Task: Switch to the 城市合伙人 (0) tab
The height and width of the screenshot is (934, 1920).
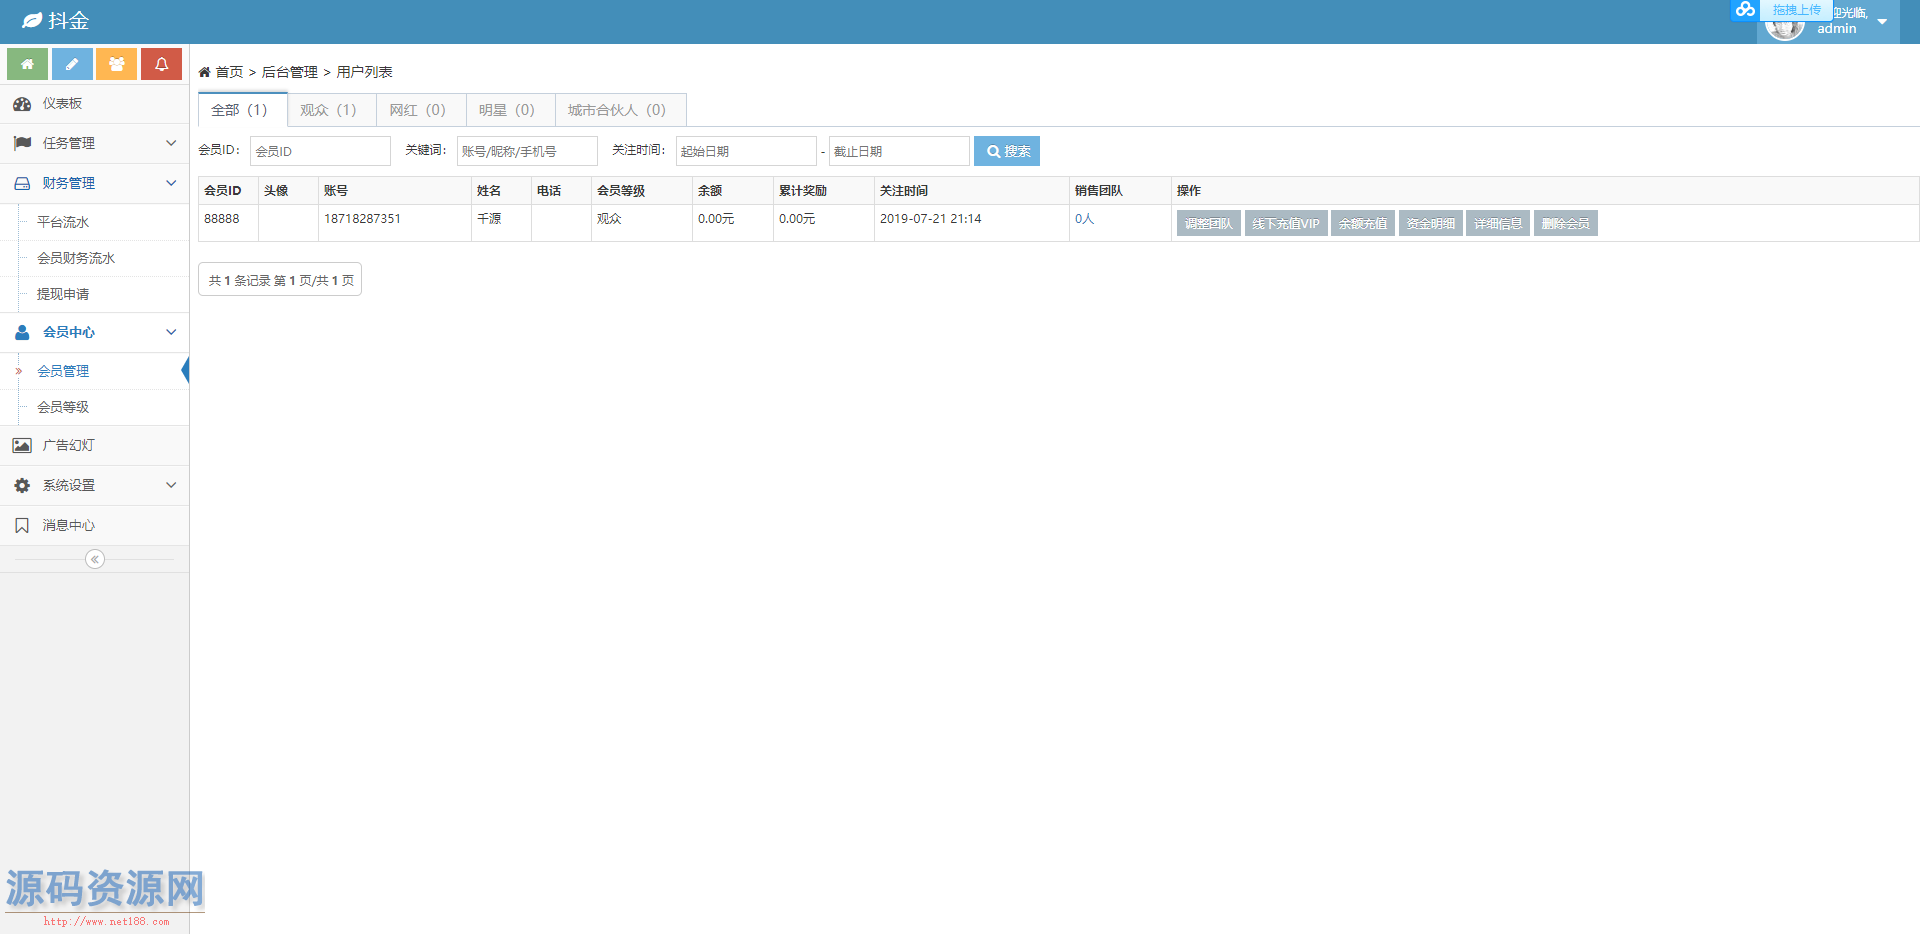Action: point(616,110)
